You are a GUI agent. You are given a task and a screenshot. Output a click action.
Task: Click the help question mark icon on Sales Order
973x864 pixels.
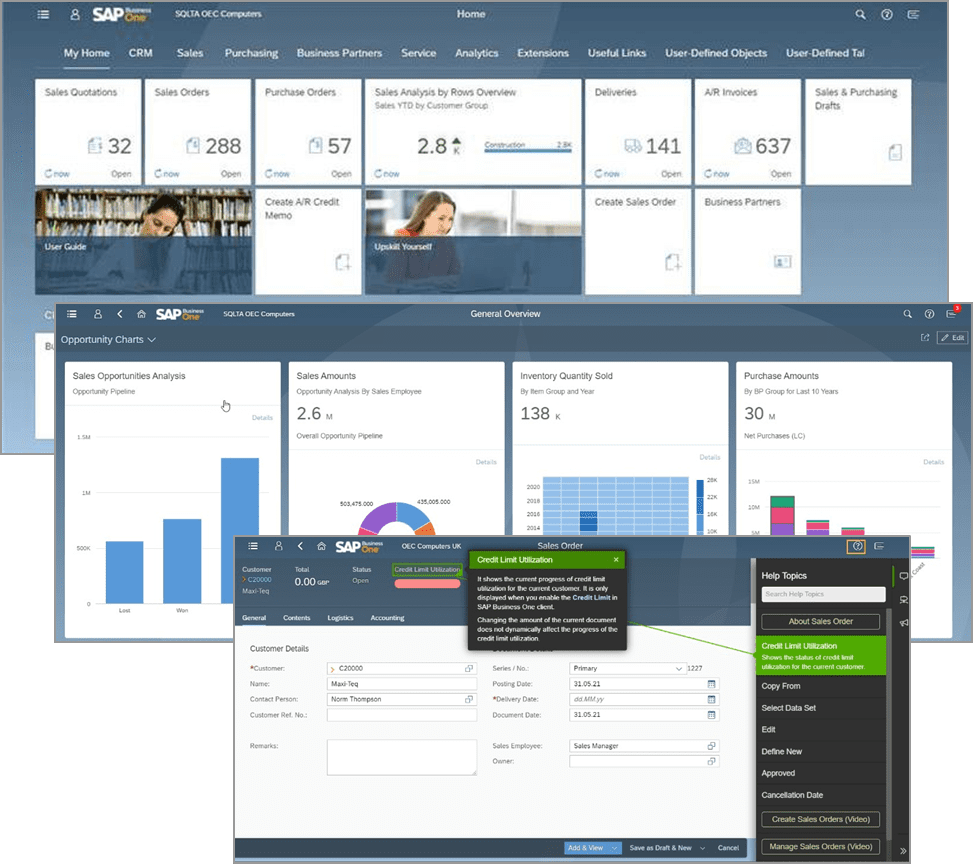[x=857, y=546]
